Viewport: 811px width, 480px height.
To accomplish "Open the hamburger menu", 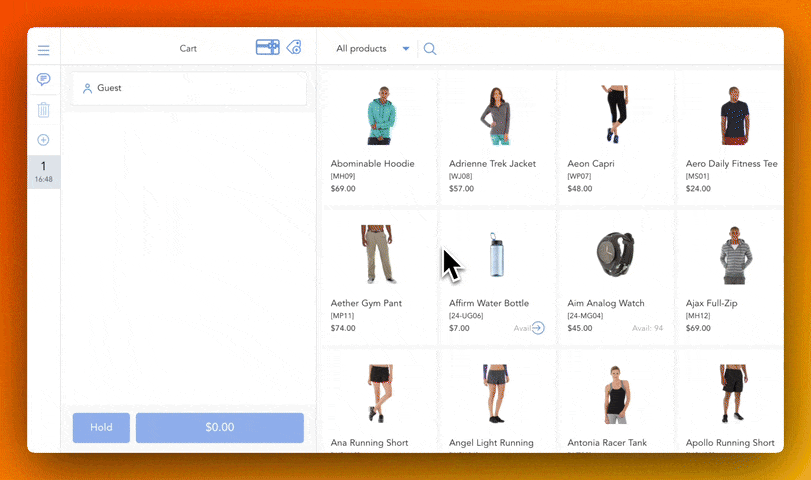I will [43, 50].
